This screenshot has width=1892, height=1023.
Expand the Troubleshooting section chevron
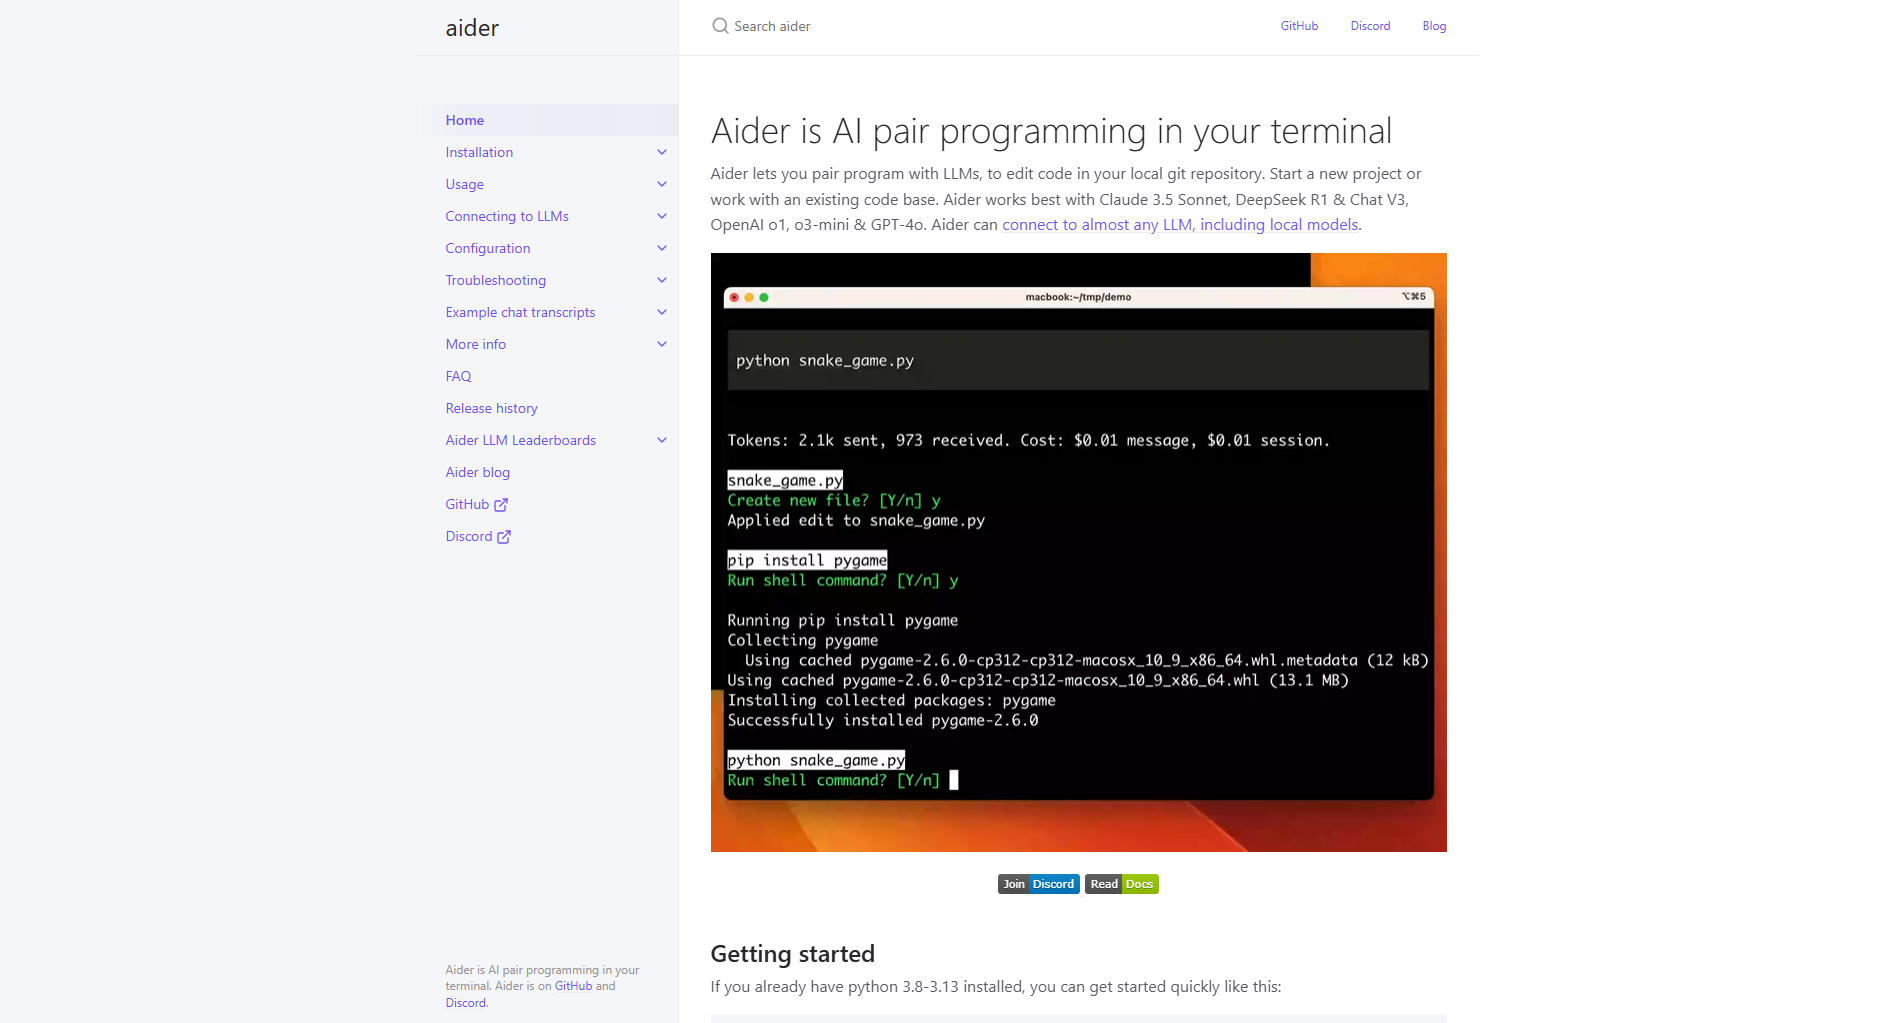662,280
